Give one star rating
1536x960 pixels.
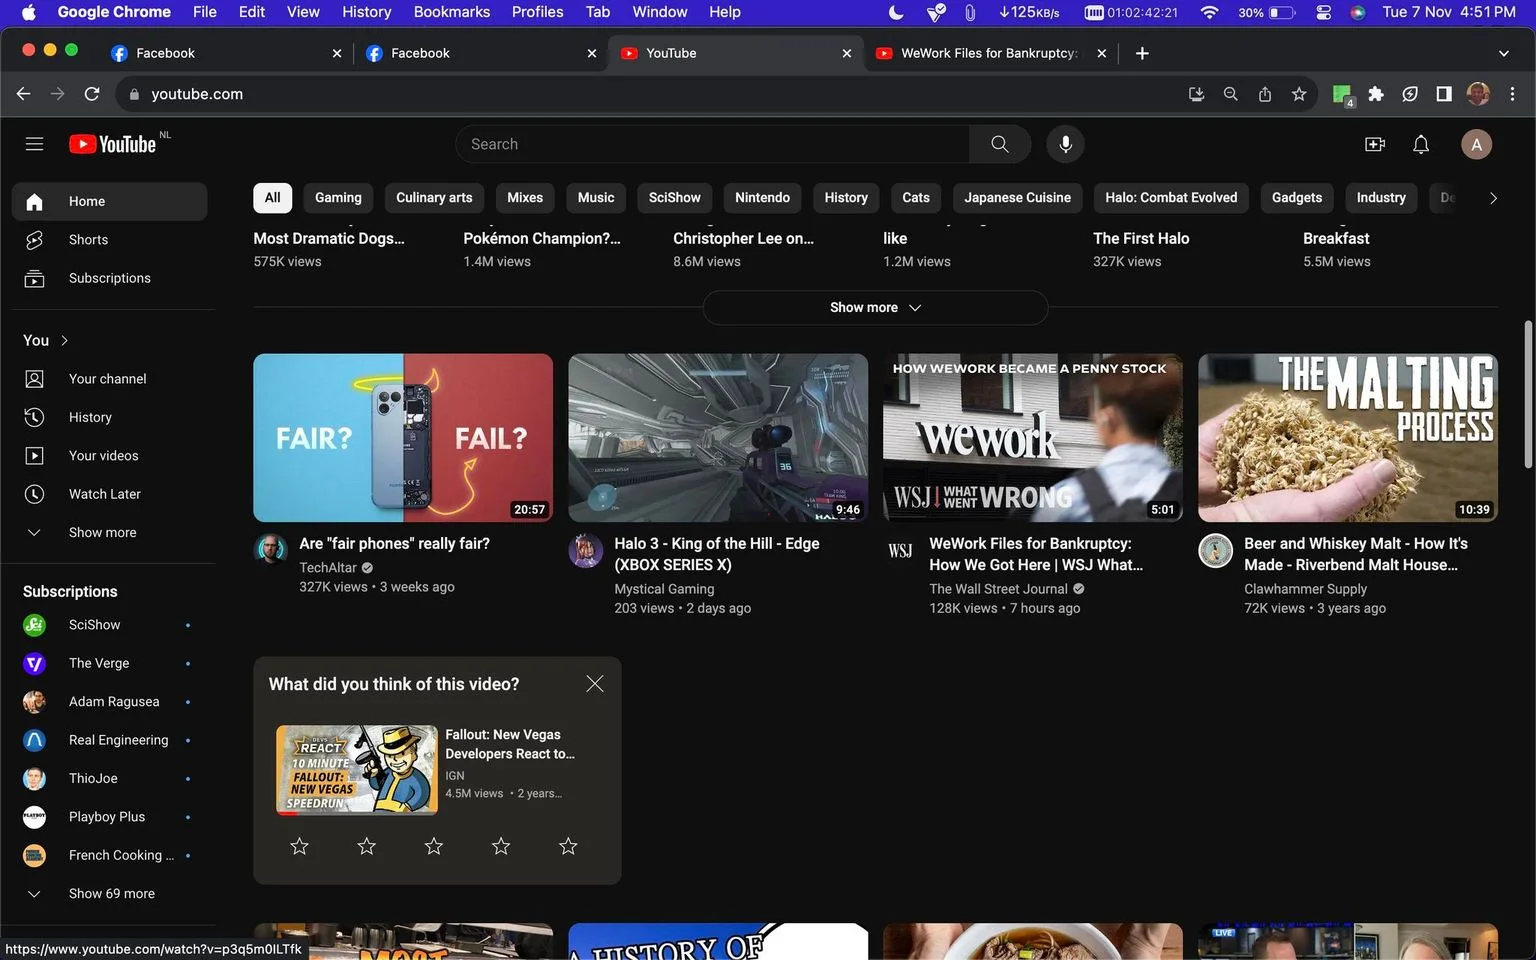[x=299, y=846]
